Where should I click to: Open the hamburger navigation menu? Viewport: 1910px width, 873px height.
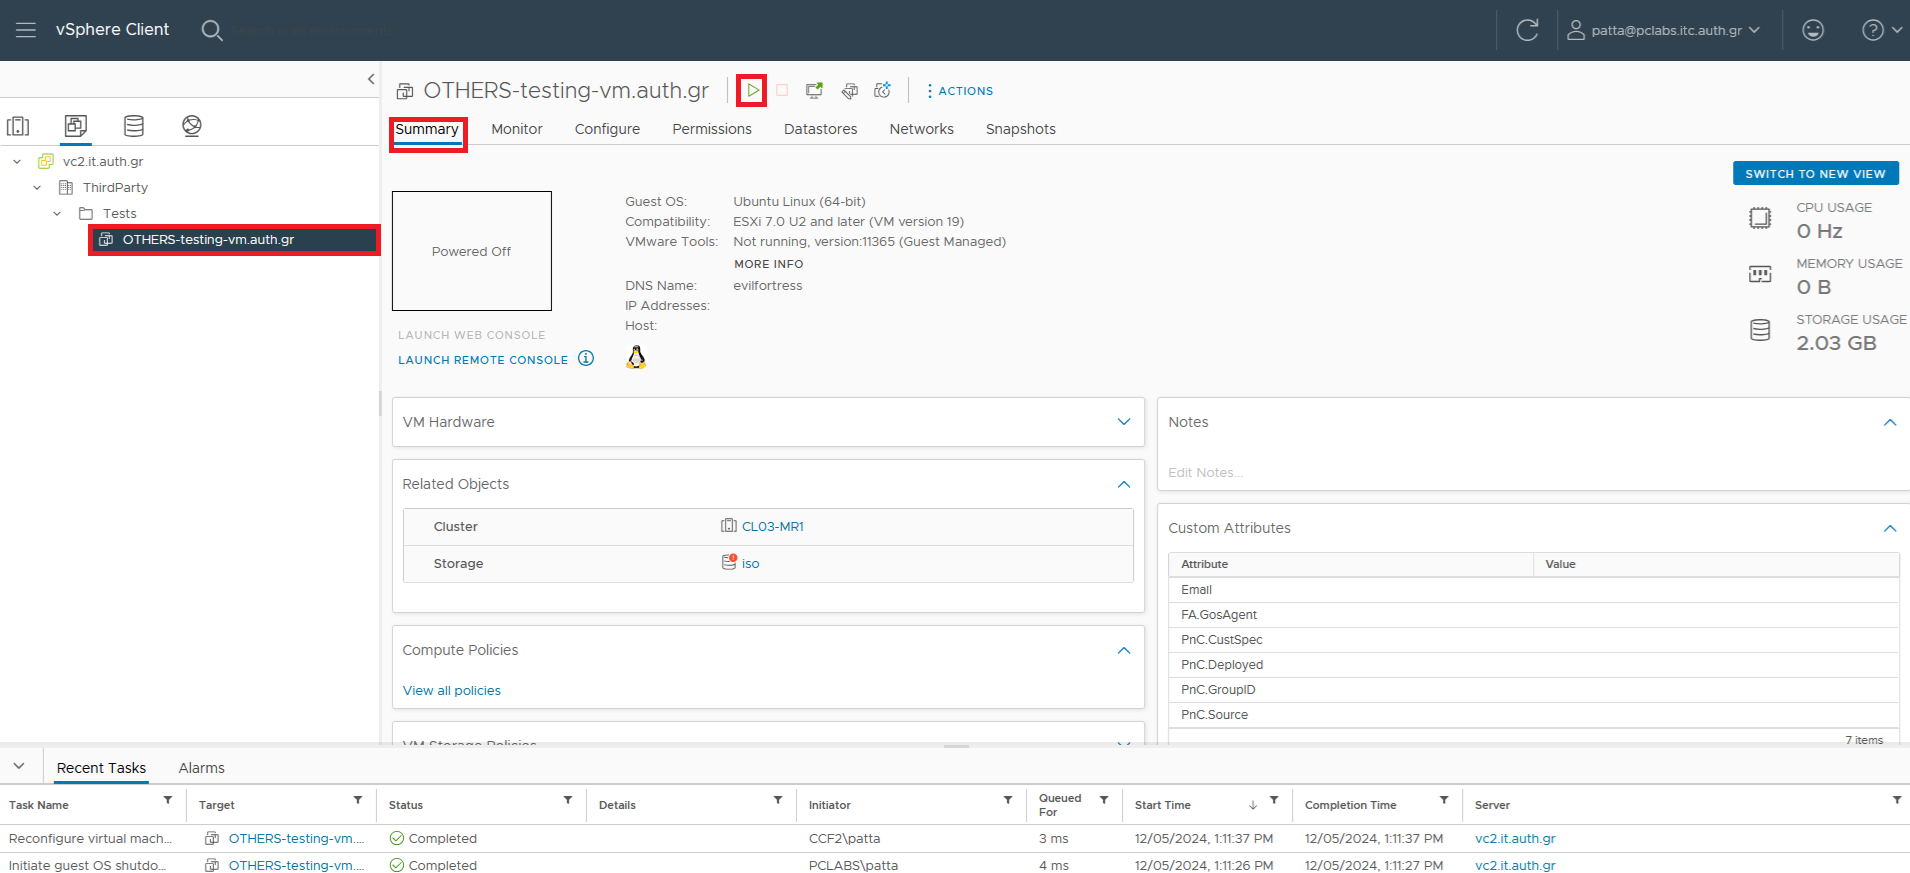(x=26, y=30)
